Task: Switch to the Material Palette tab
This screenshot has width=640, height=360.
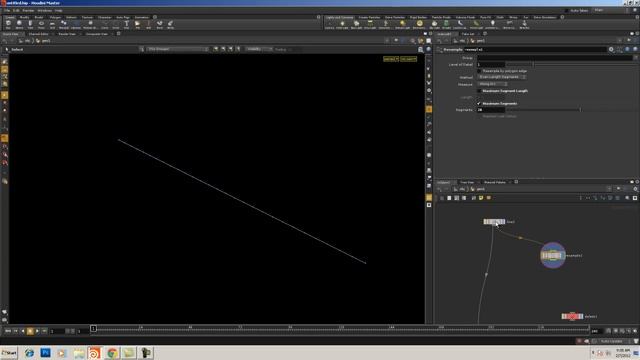Action: pyautogui.click(x=495, y=182)
